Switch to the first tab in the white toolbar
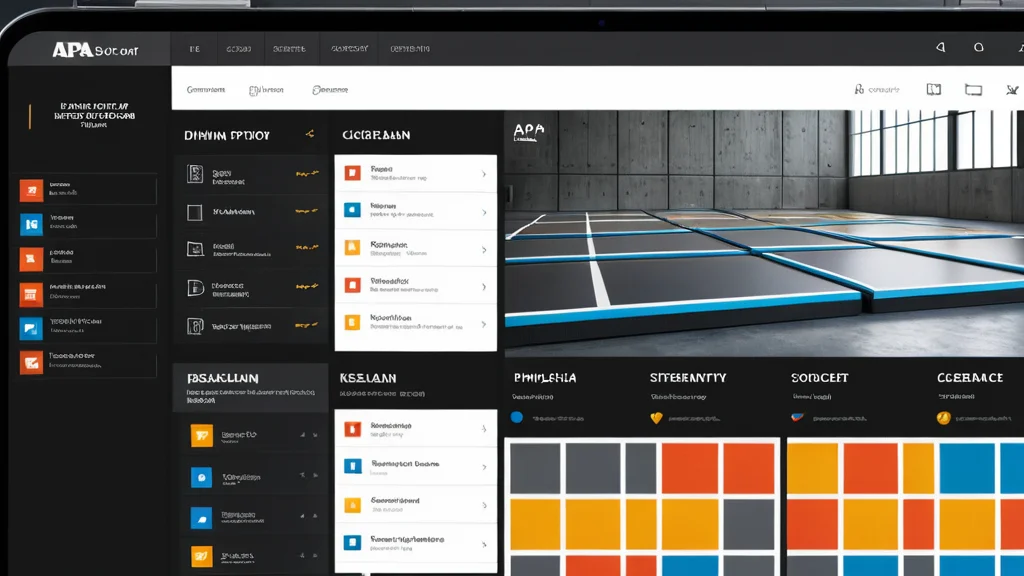 tap(206, 89)
